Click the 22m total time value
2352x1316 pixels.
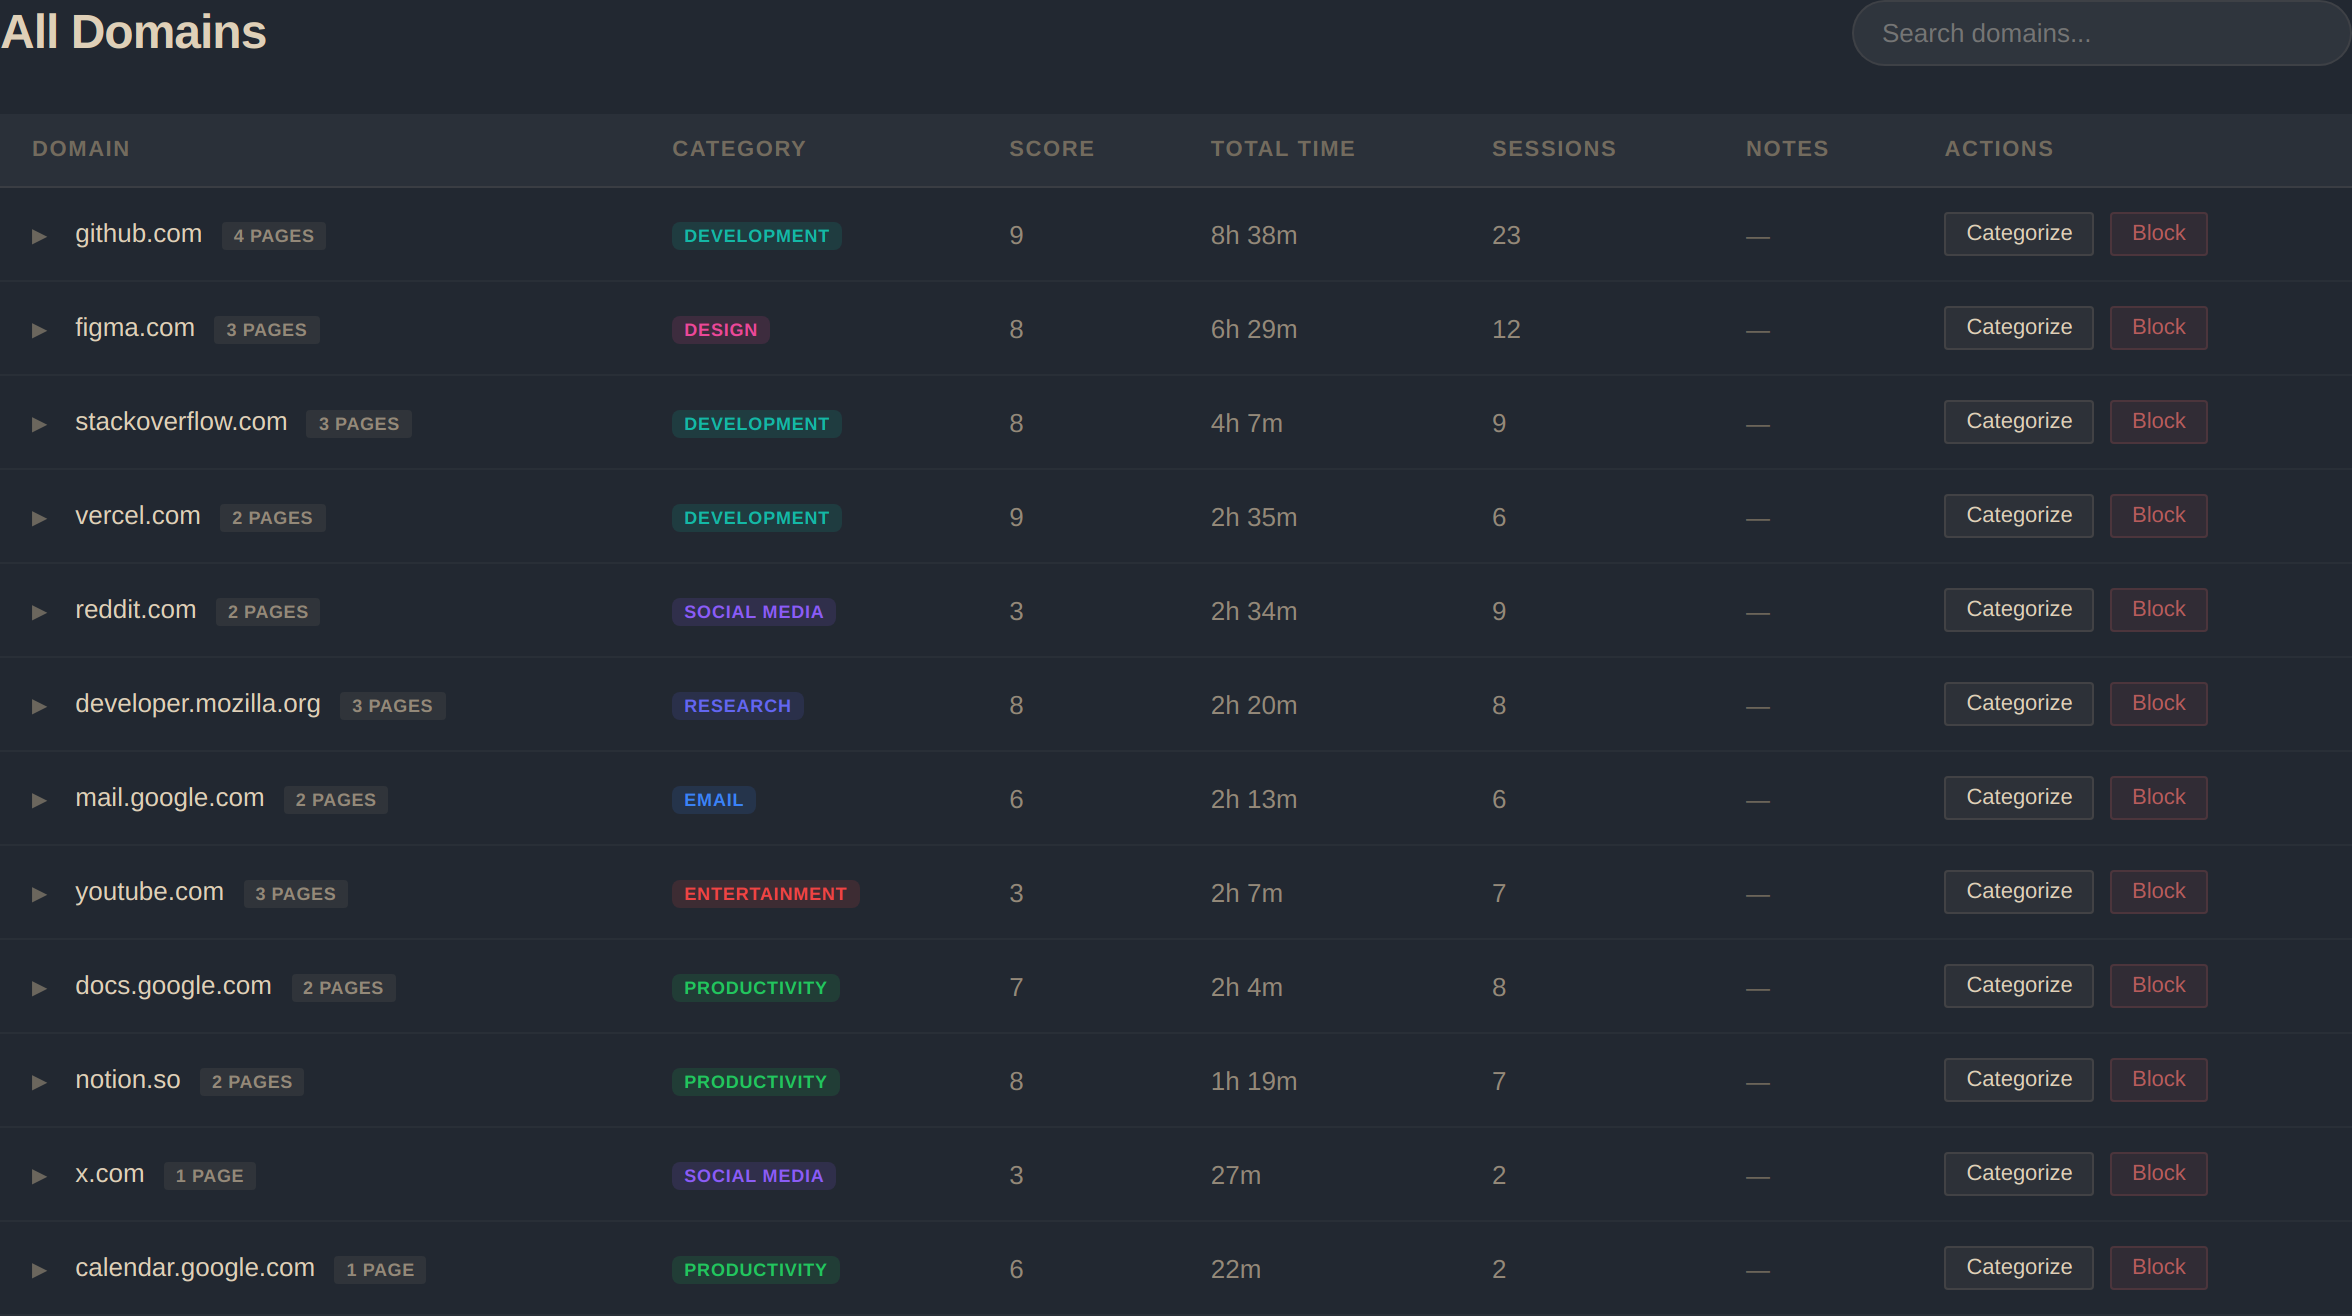tap(1236, 1270)
